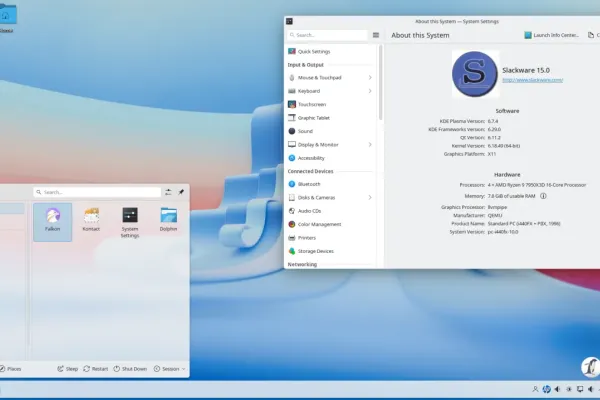Switch to Places in the launcher
The image size is (600, 400).
11,369
